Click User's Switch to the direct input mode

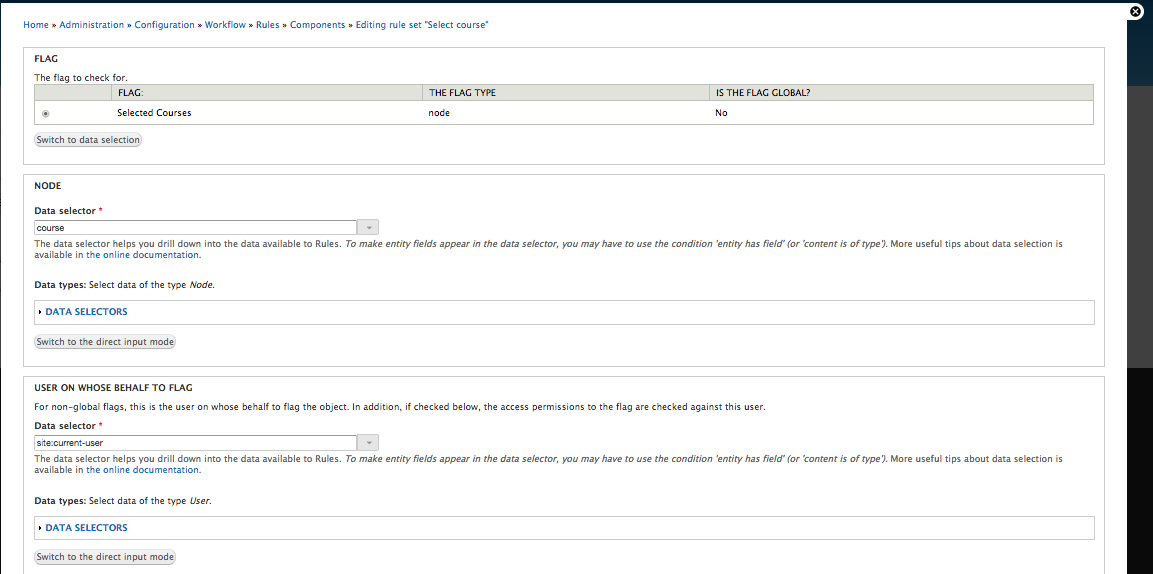[x=105, y=557]
